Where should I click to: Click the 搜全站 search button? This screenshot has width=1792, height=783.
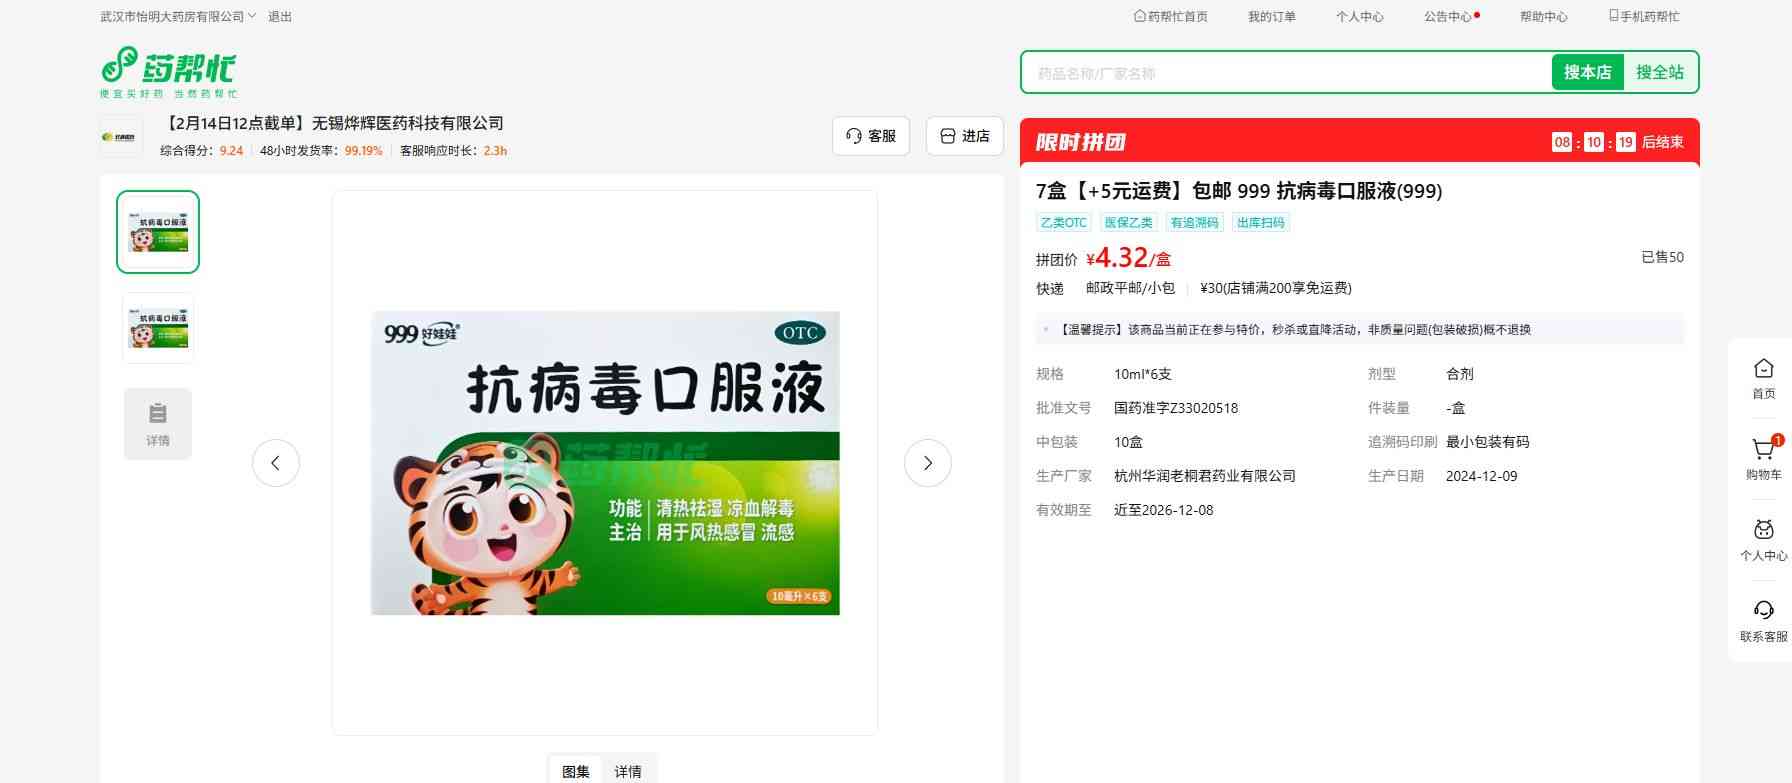coord(1659,72)
